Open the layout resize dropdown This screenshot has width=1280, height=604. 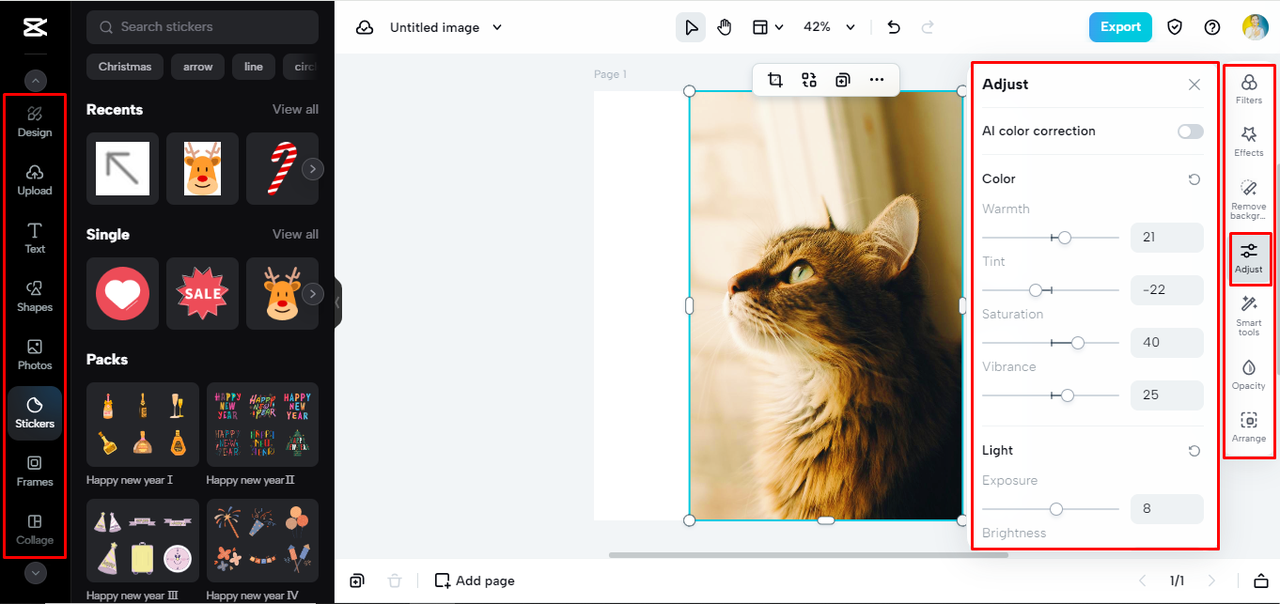(767, 27)
